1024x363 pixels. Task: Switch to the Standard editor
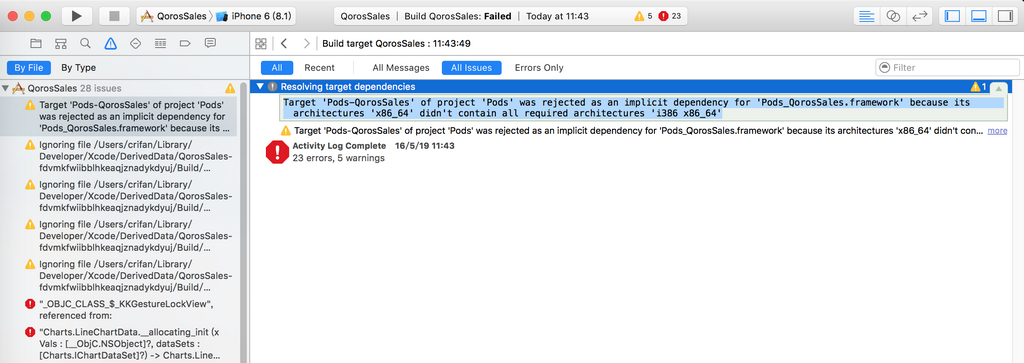point(867,16)
